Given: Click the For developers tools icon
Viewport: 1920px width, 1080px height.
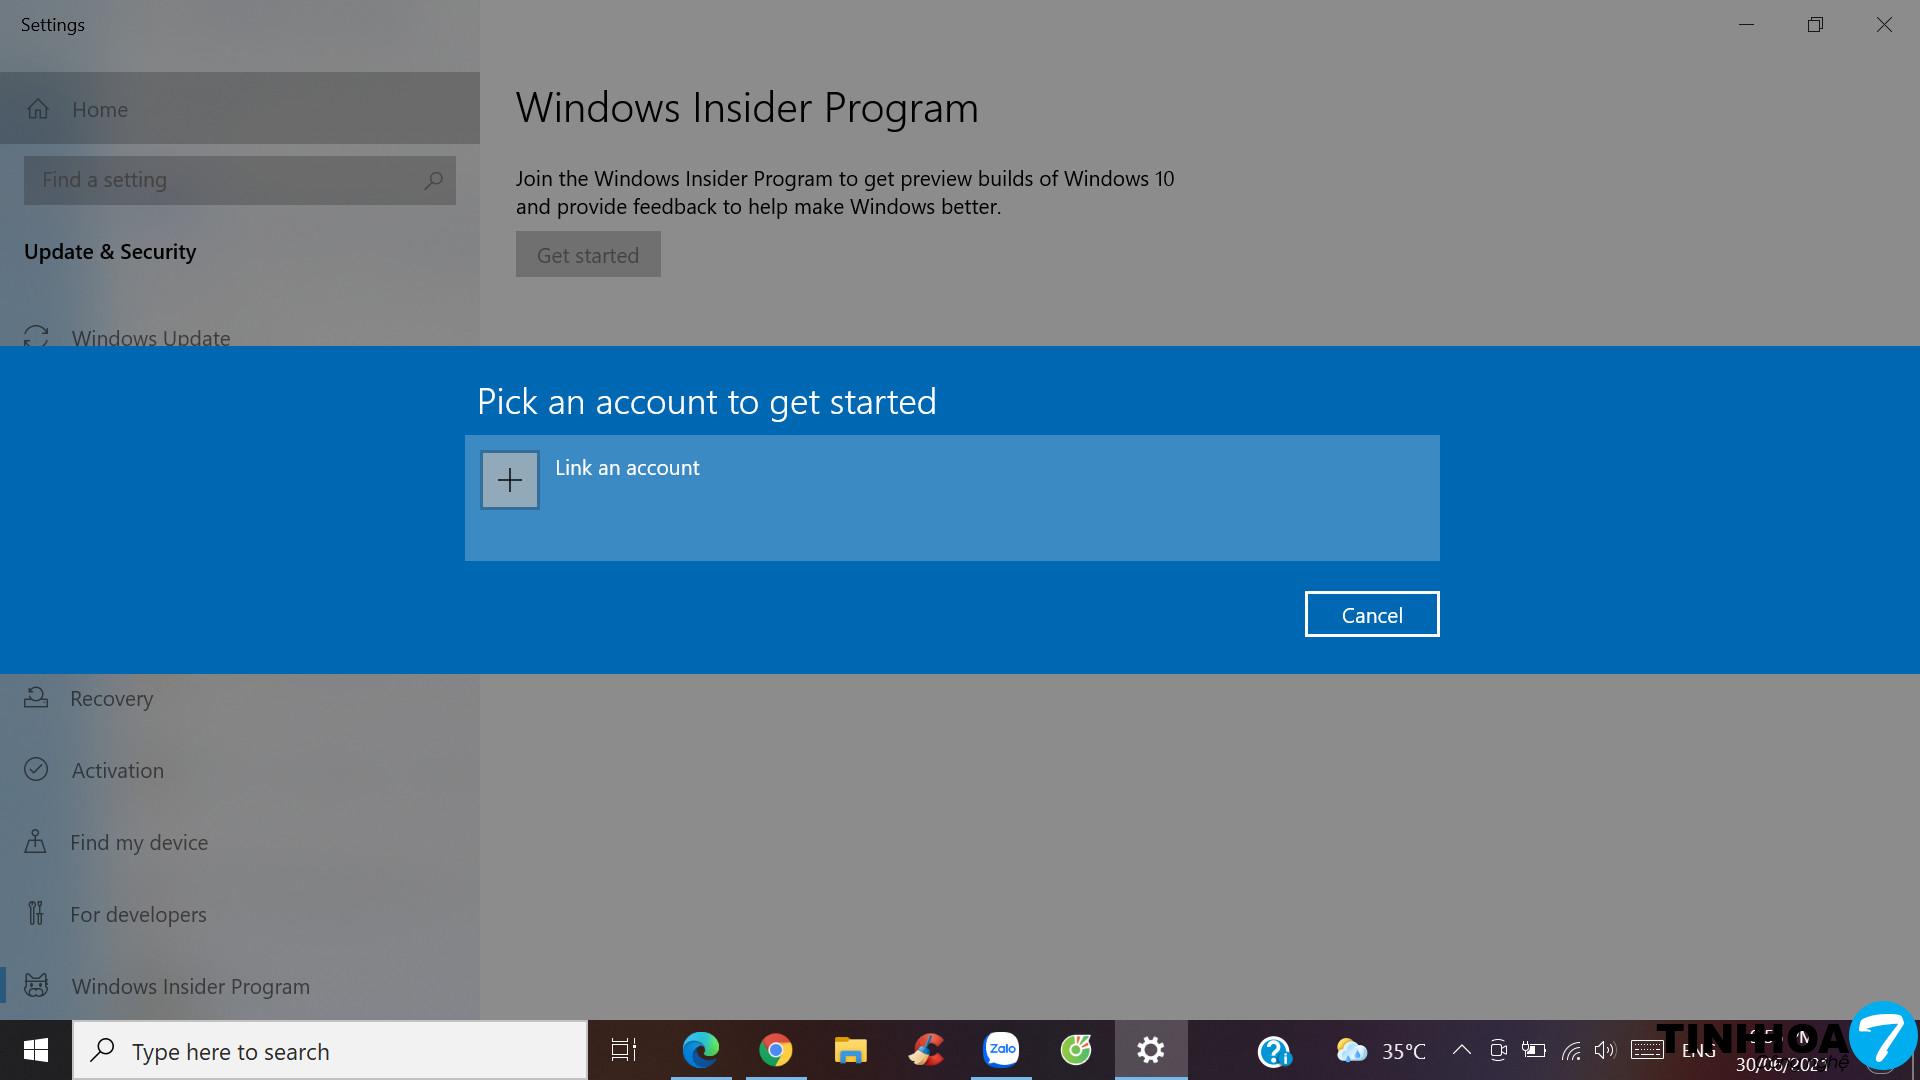Looking at the screenshot, I should (36, 913).
